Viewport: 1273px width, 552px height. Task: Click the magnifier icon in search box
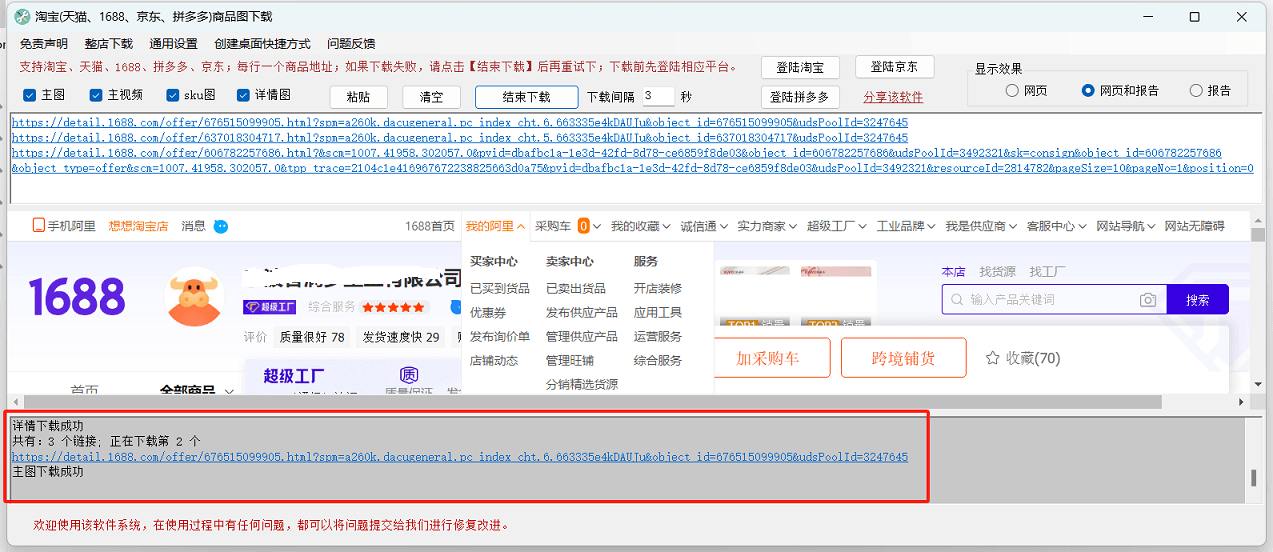(x=958, y=300)
